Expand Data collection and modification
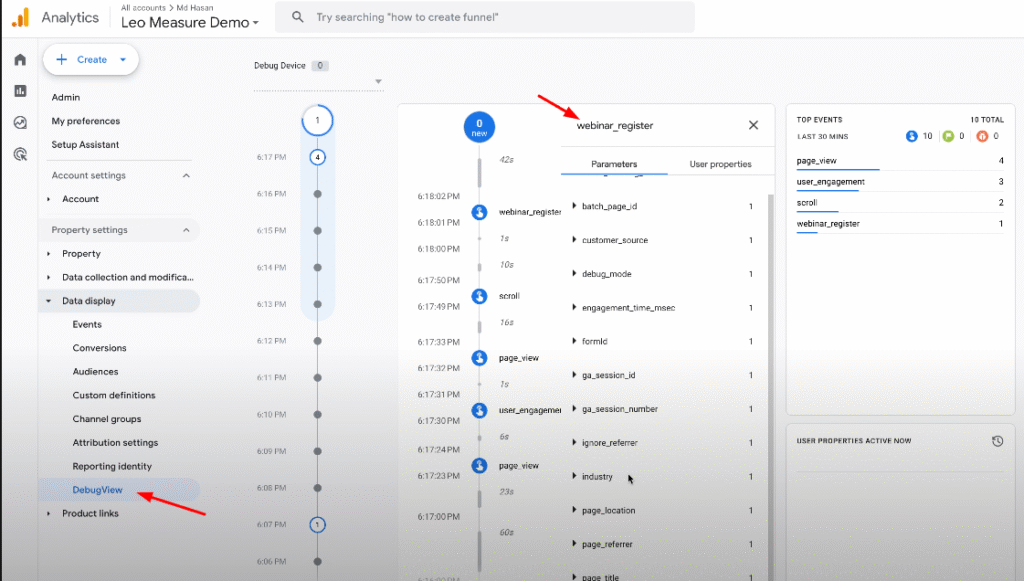 [x=49, y=277]
